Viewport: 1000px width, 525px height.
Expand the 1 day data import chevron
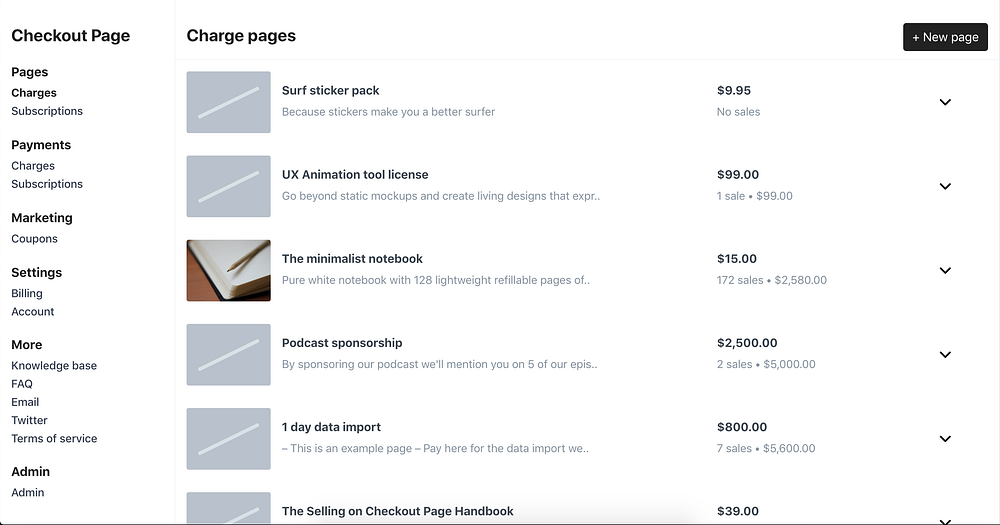coord(945,438)
